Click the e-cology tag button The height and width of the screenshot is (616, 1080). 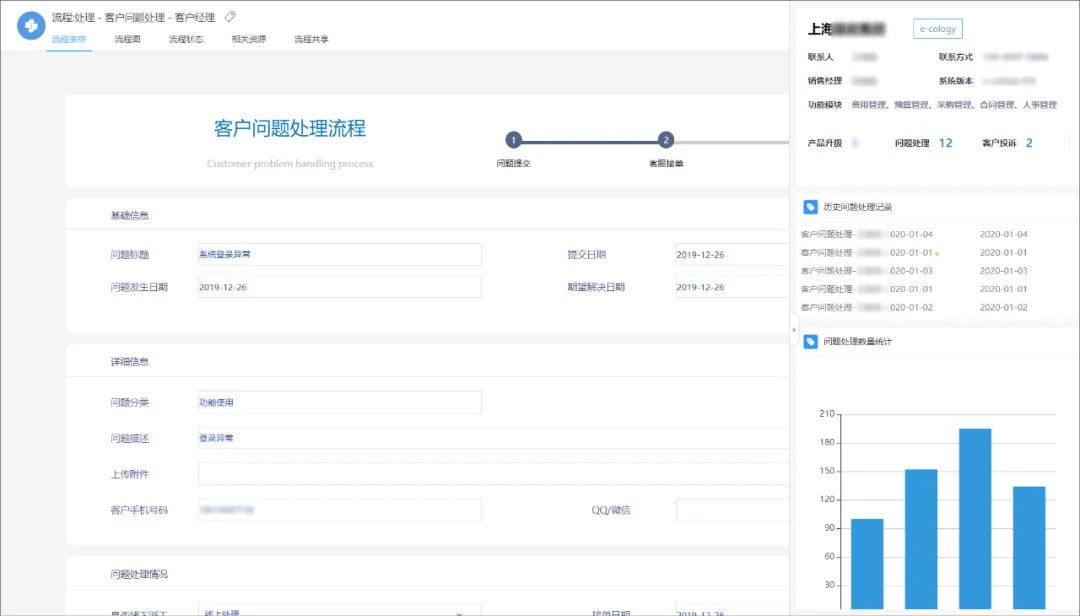tap(937, 29)
